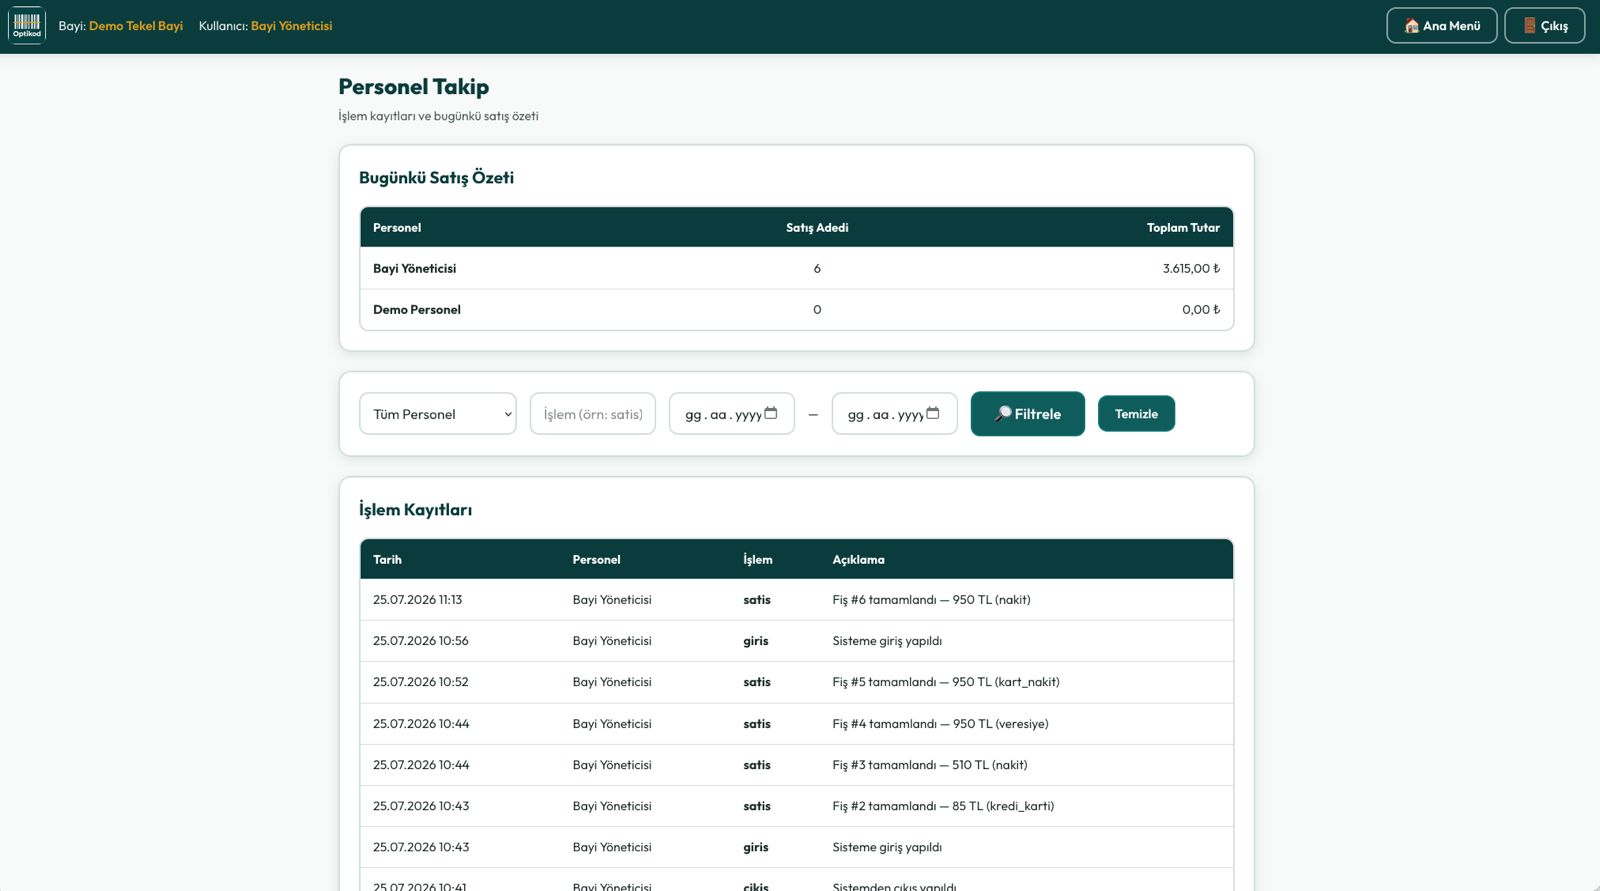The width and height of the screenshot is (1600, 891).
Task: Open calendar picker on end date field
Action: tap(933, 413)
